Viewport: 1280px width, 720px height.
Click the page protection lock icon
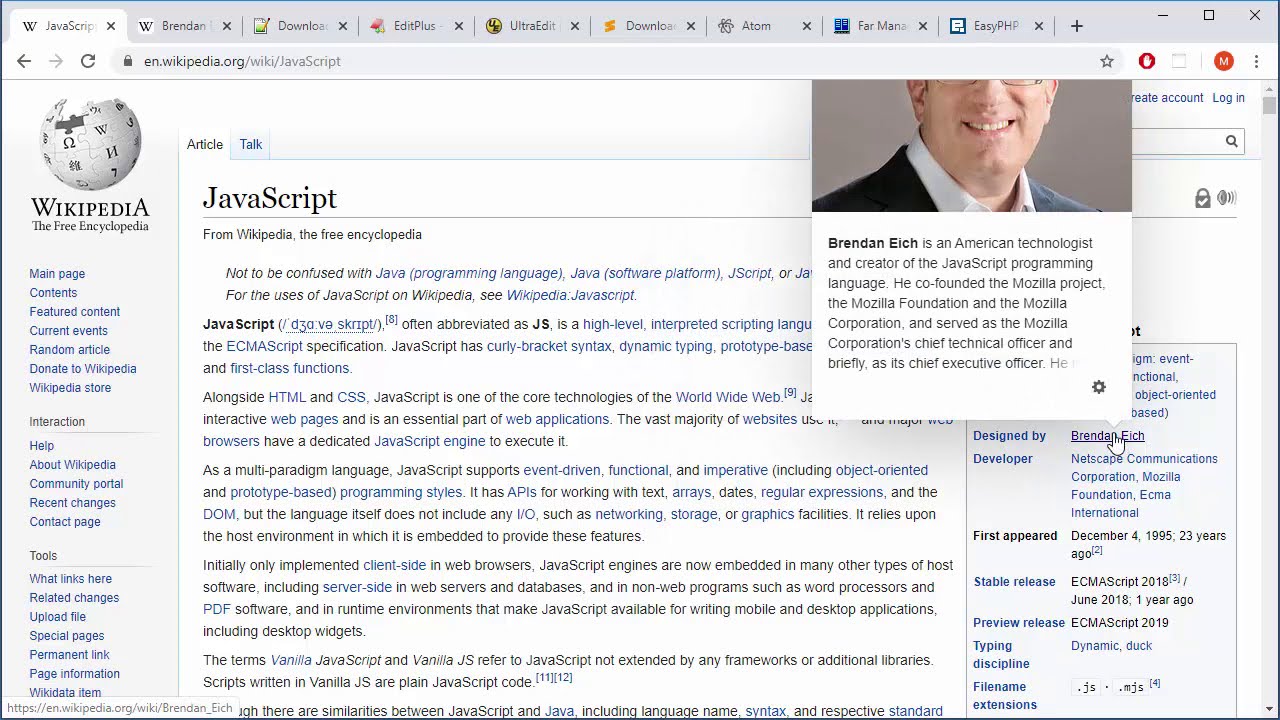pyautogui.click(x=1203, y=198)
